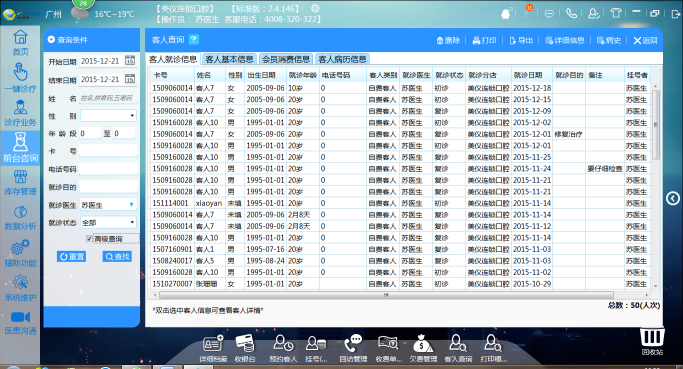Click the 姓名 input field
683x369 pixels.
[x=108, y=98]
